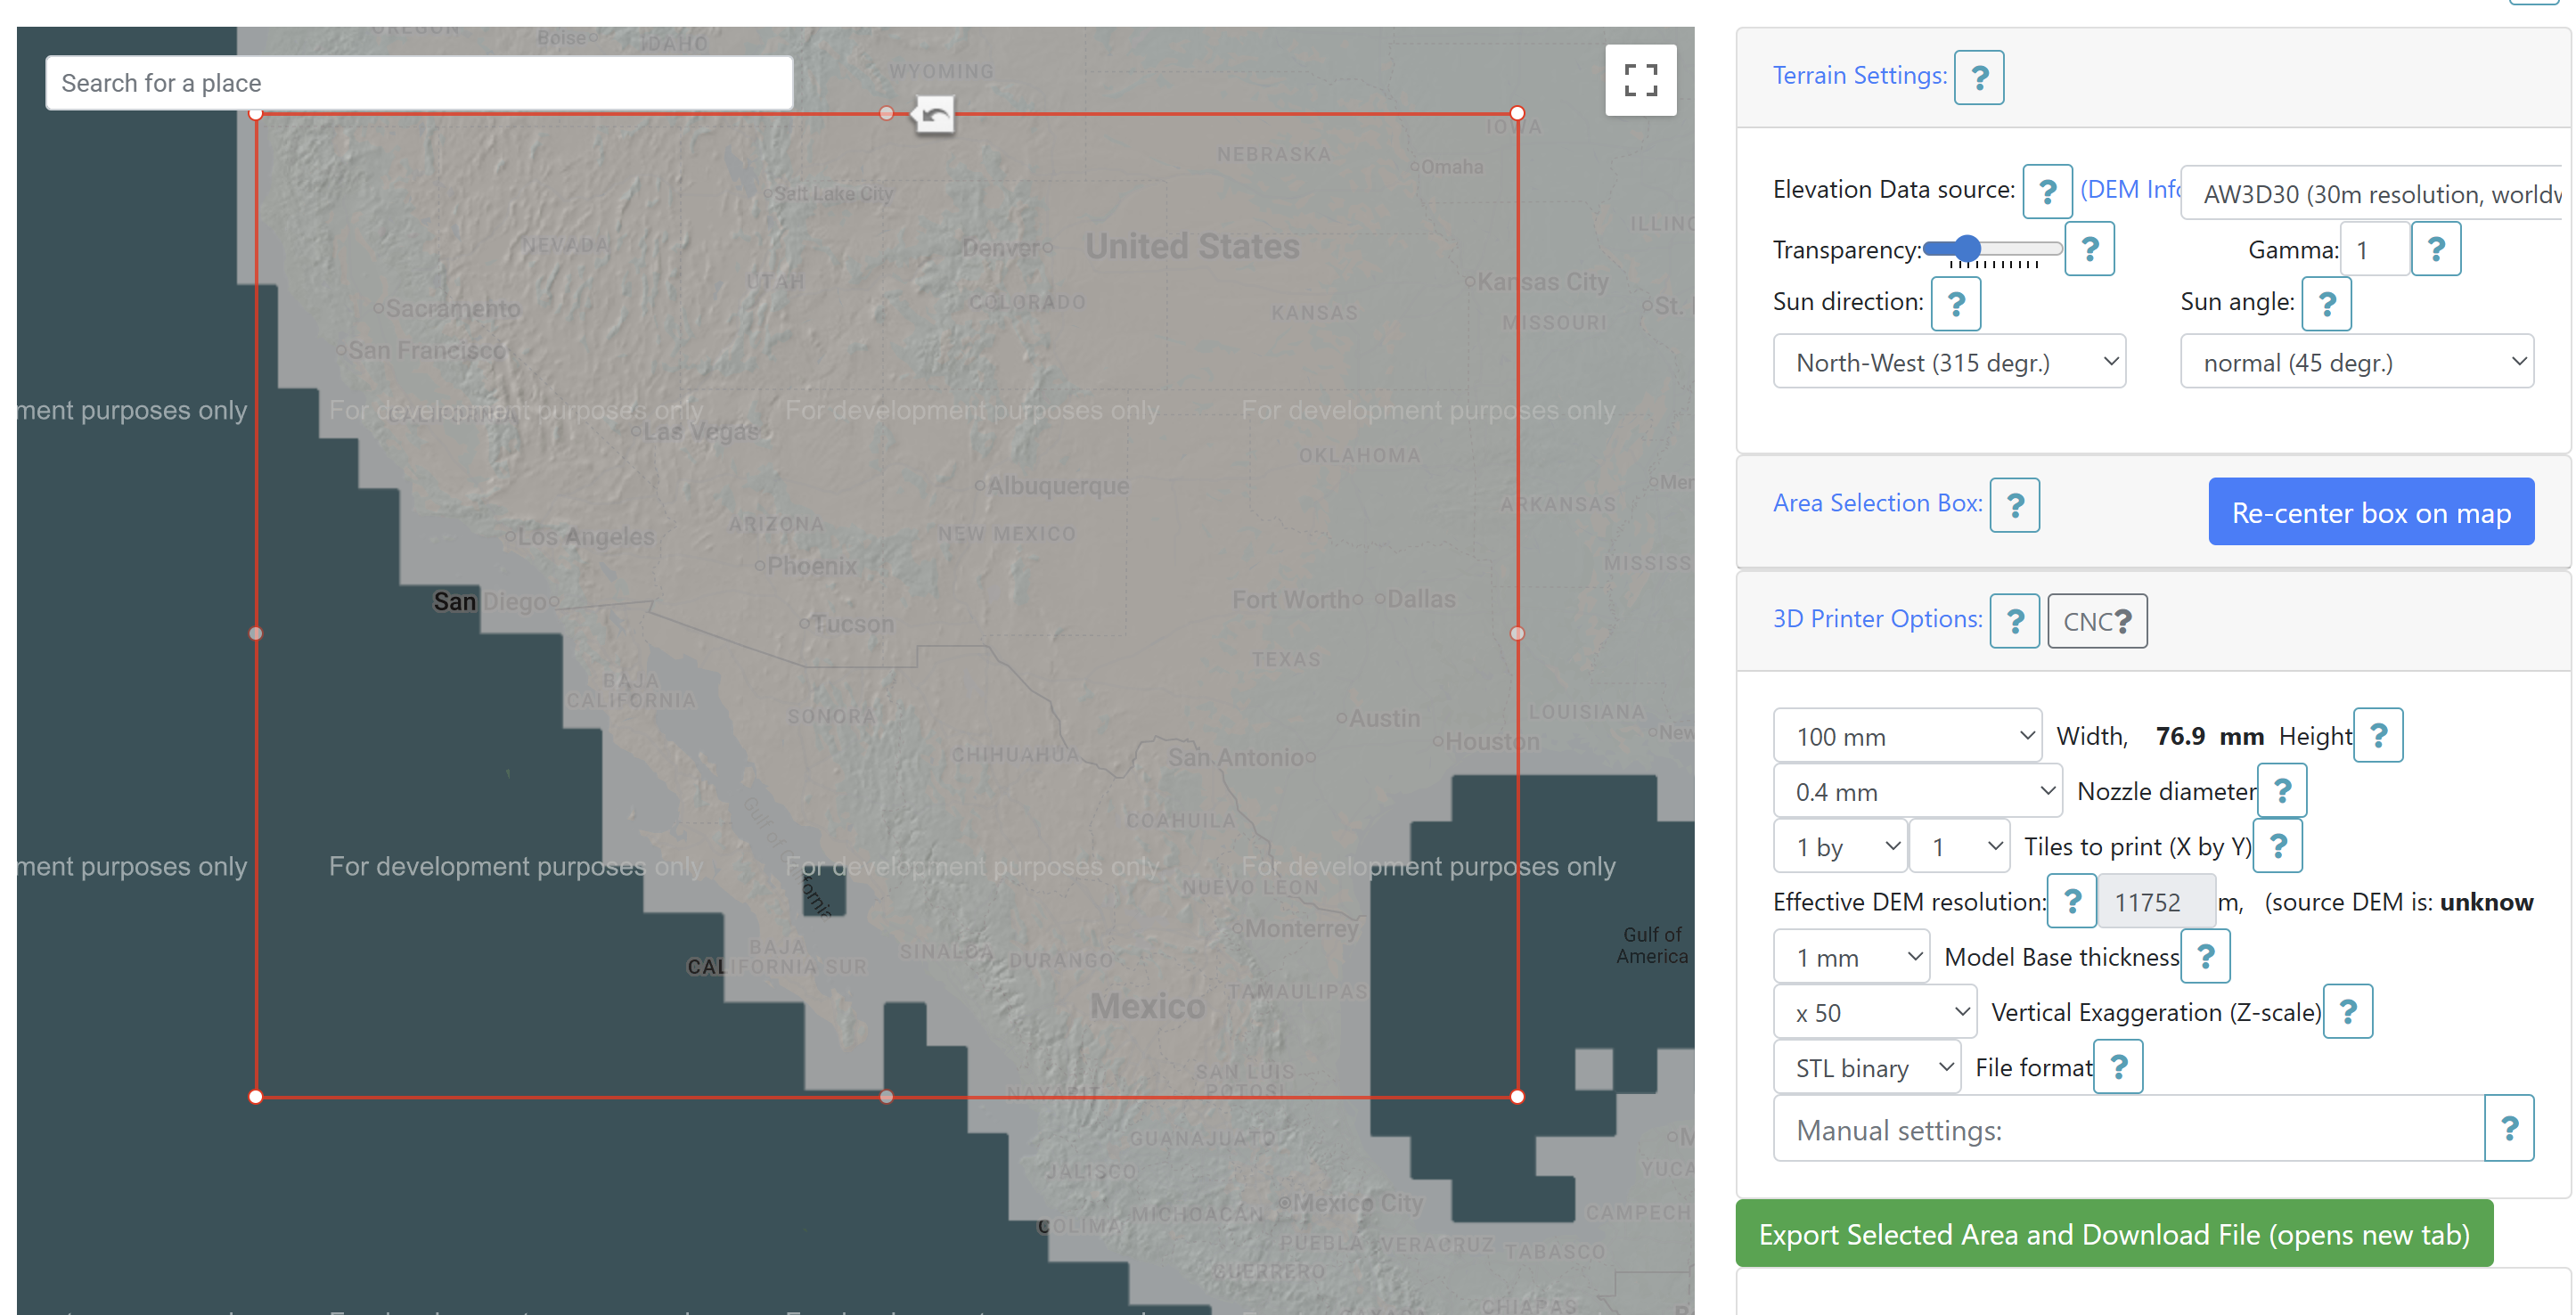Open the STL binary file format dropdown
The image size is (2576, 1315).
pyautogui.click(x=1866, y=1068)
